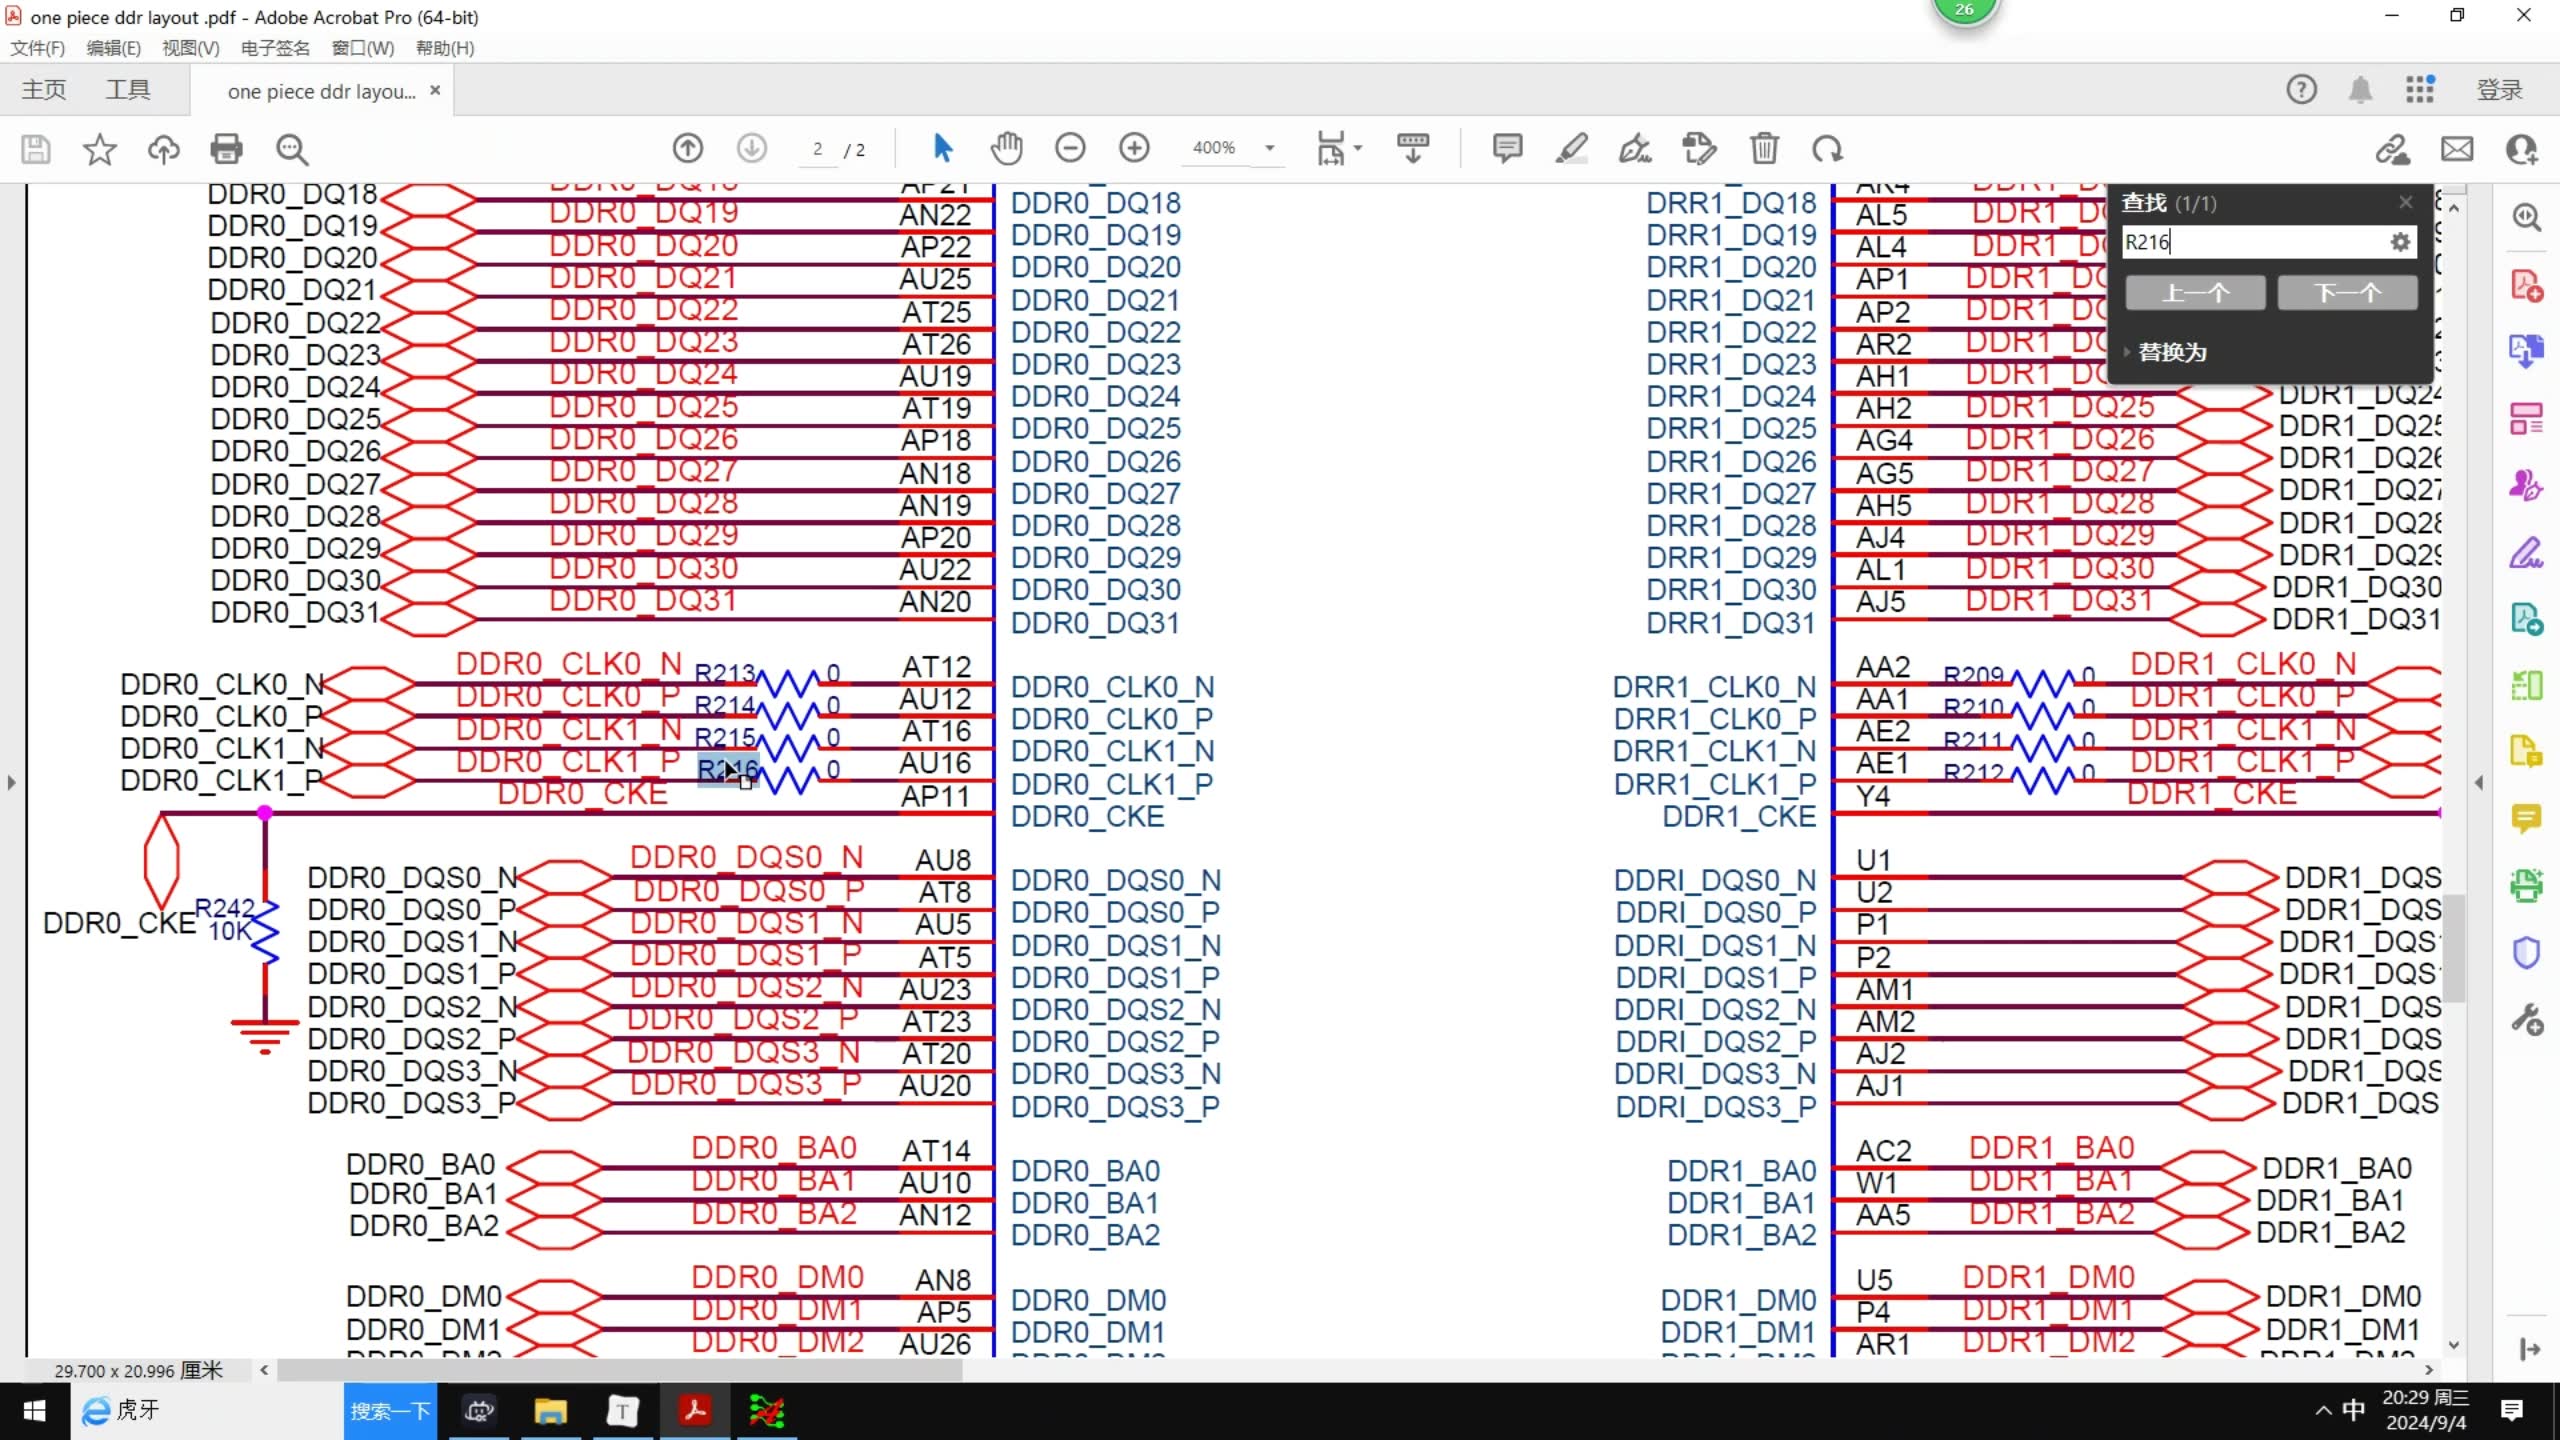This screenshot has width=2560, height=1440.
Task: Open upload to cloud icon
Action: [x=163, y=149]
